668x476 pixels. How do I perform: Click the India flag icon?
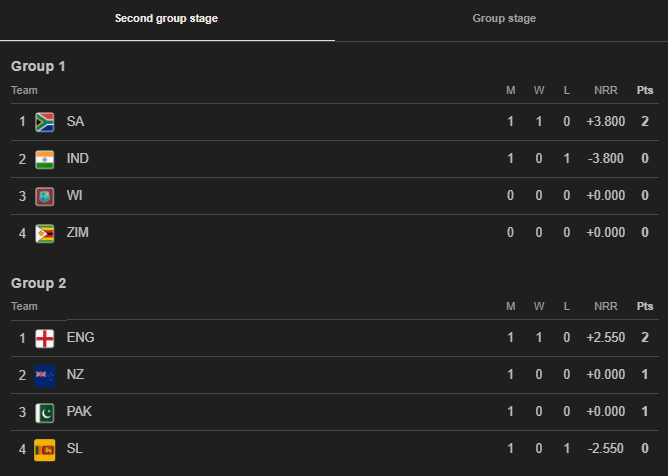tap(44, 159)
